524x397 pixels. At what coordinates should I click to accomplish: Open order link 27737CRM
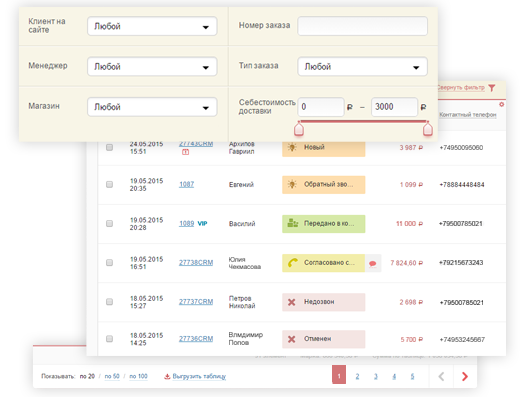[x=196, y=302]
